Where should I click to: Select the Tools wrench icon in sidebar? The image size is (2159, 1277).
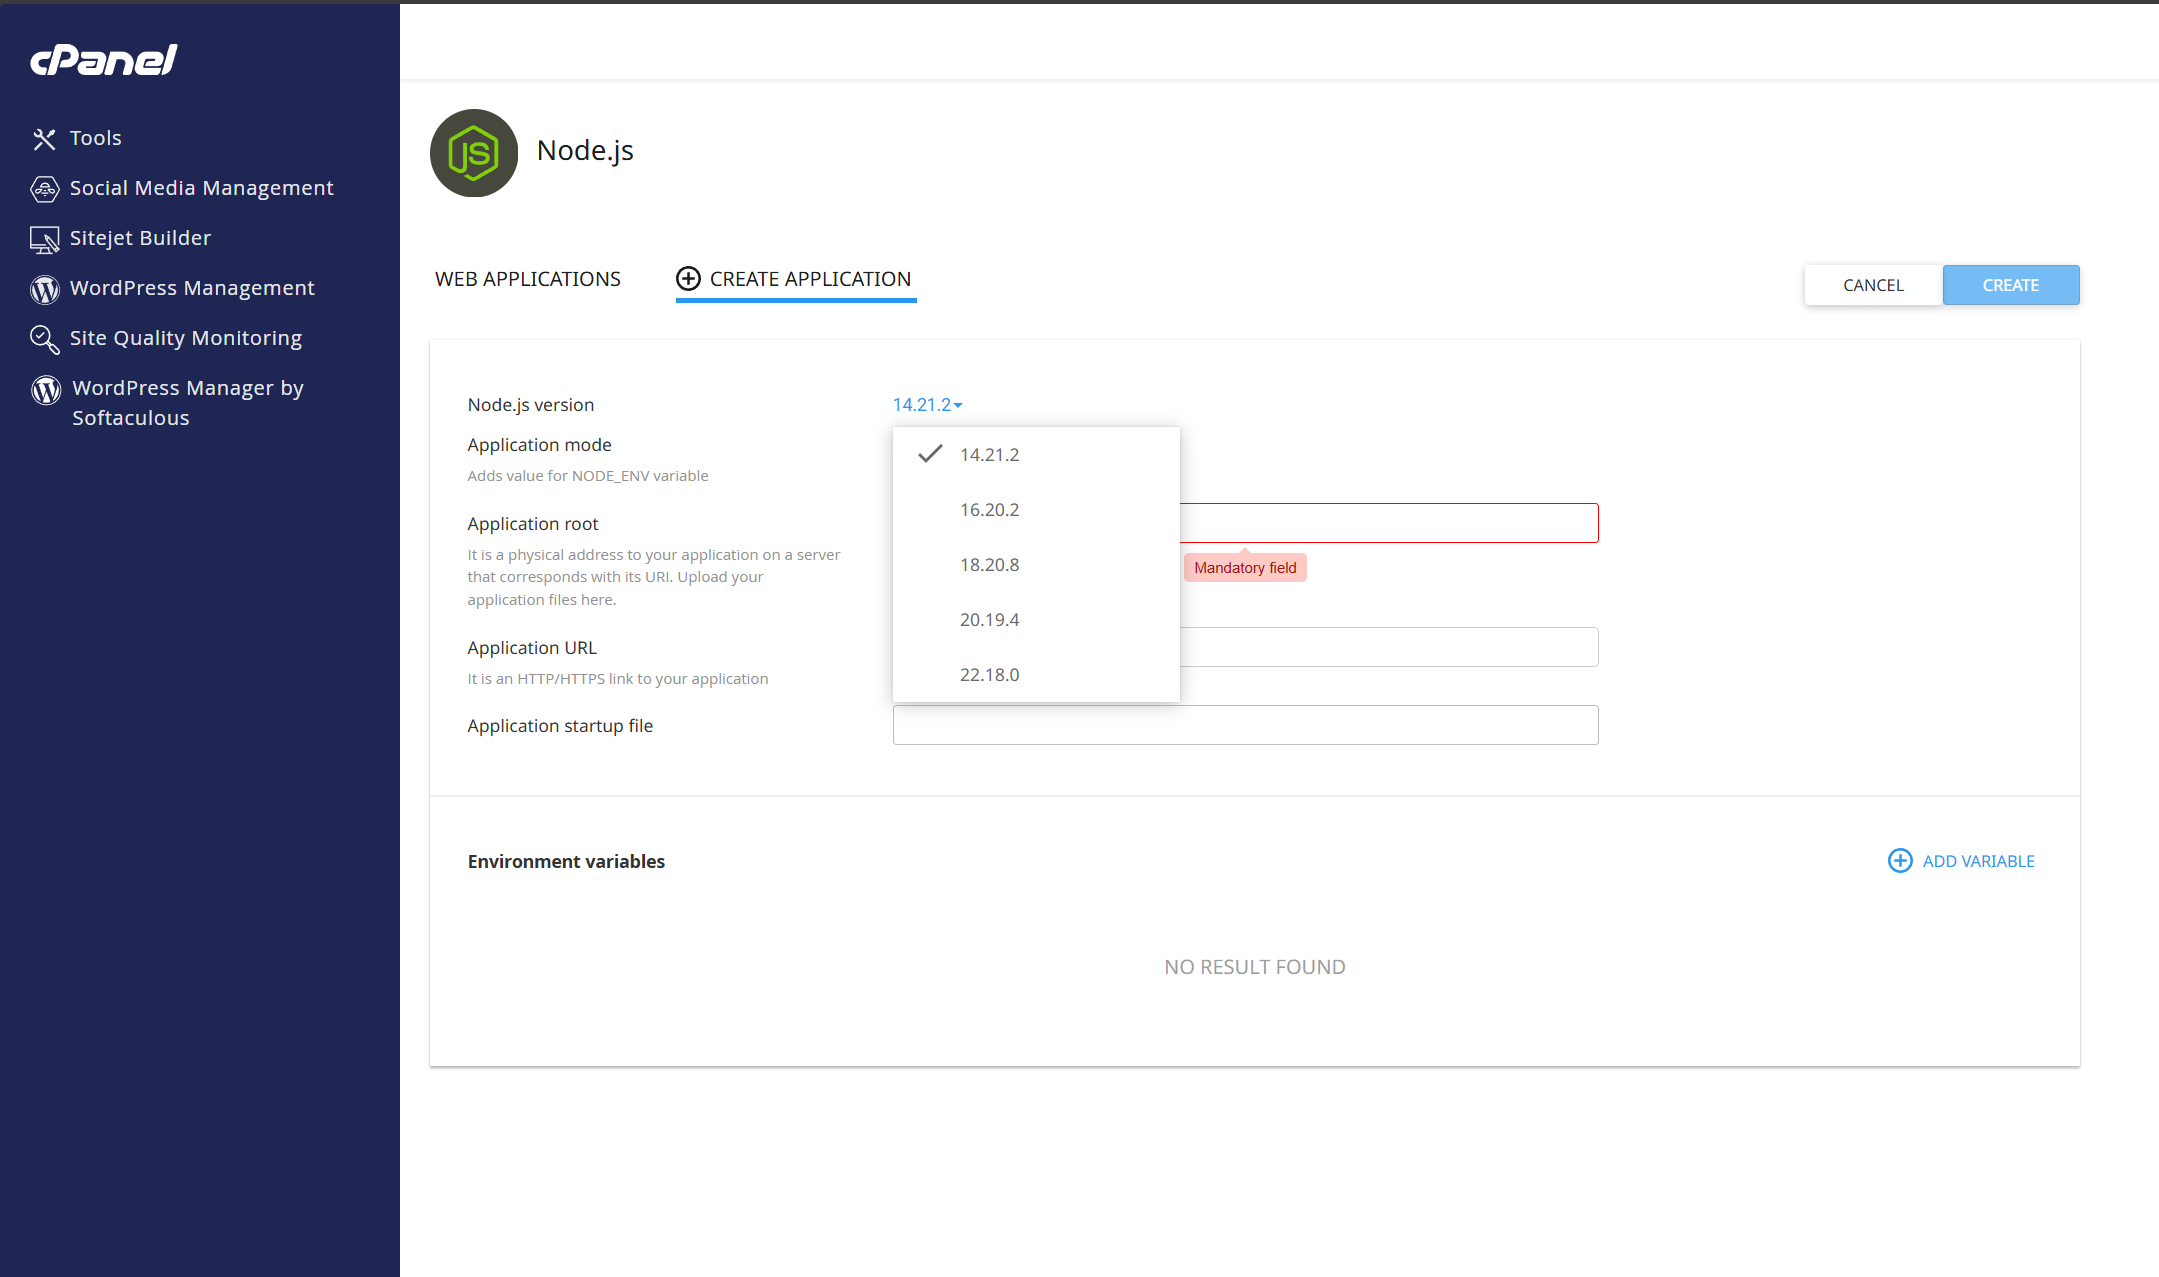point(45,138)
